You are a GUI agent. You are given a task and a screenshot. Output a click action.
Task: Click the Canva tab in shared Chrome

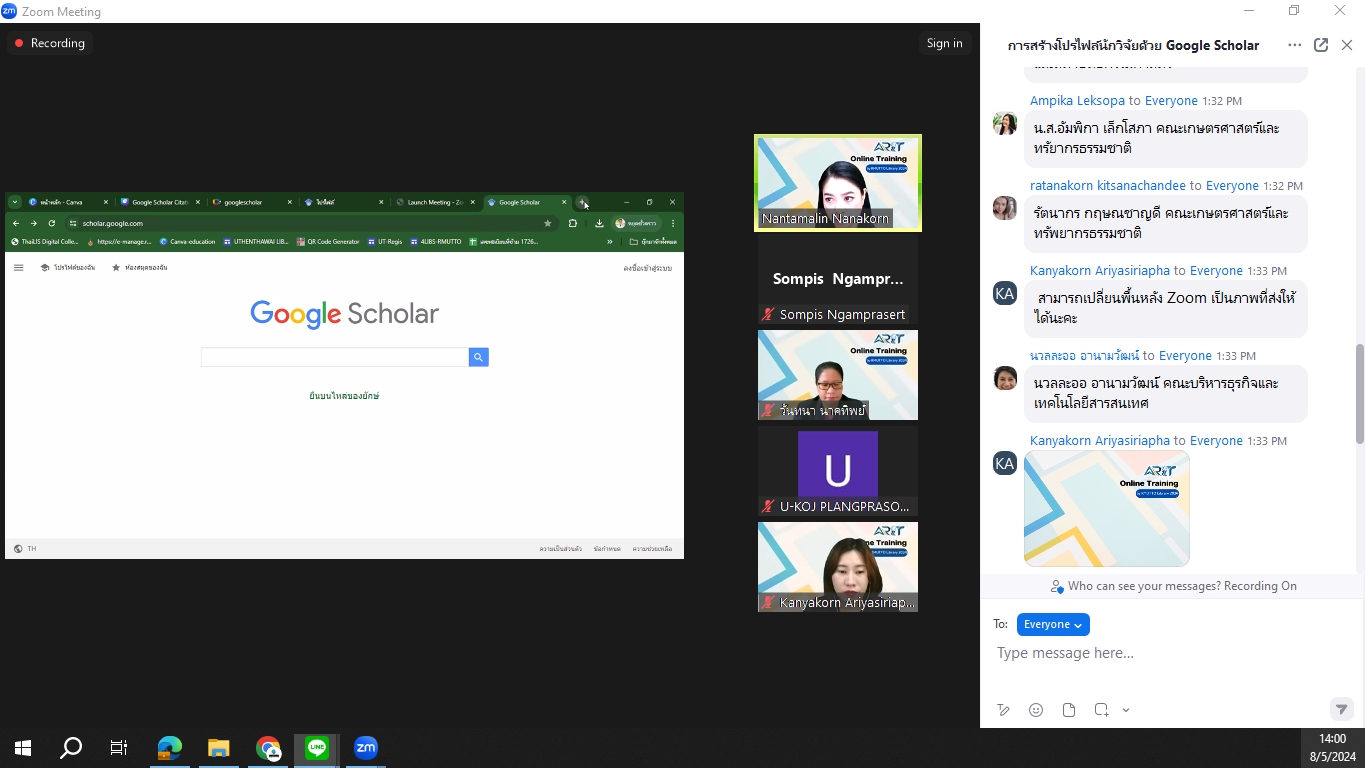pyautogui.click(x=67, y=202)
